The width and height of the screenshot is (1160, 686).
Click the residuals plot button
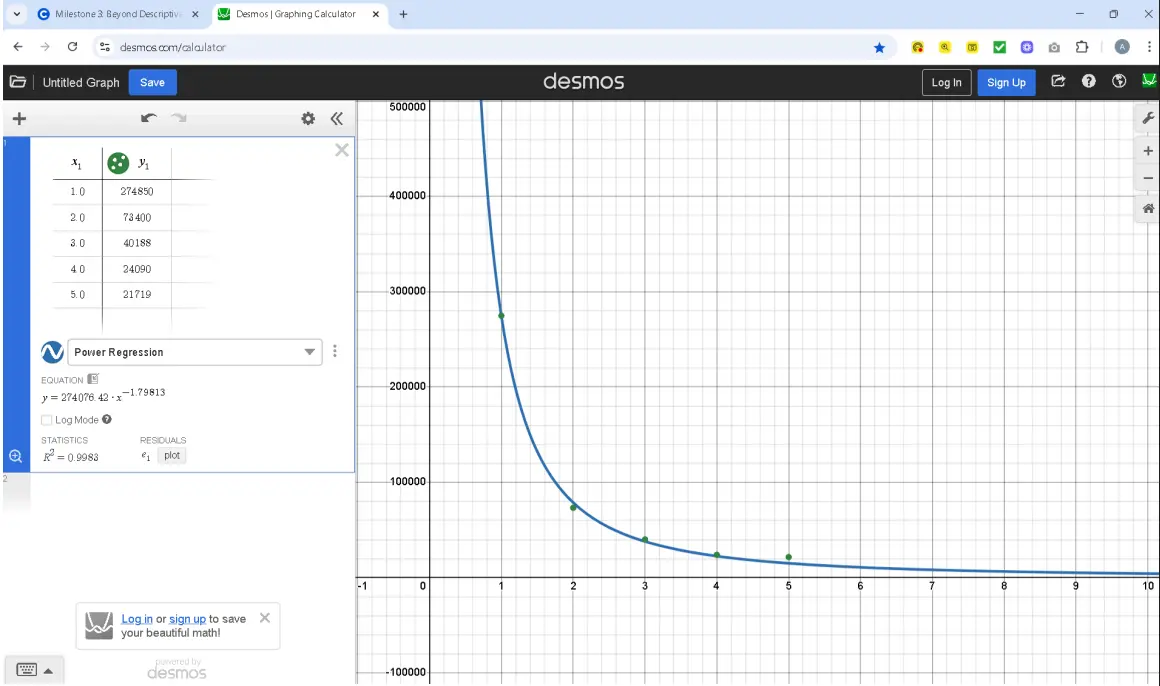tap(172, 455)
